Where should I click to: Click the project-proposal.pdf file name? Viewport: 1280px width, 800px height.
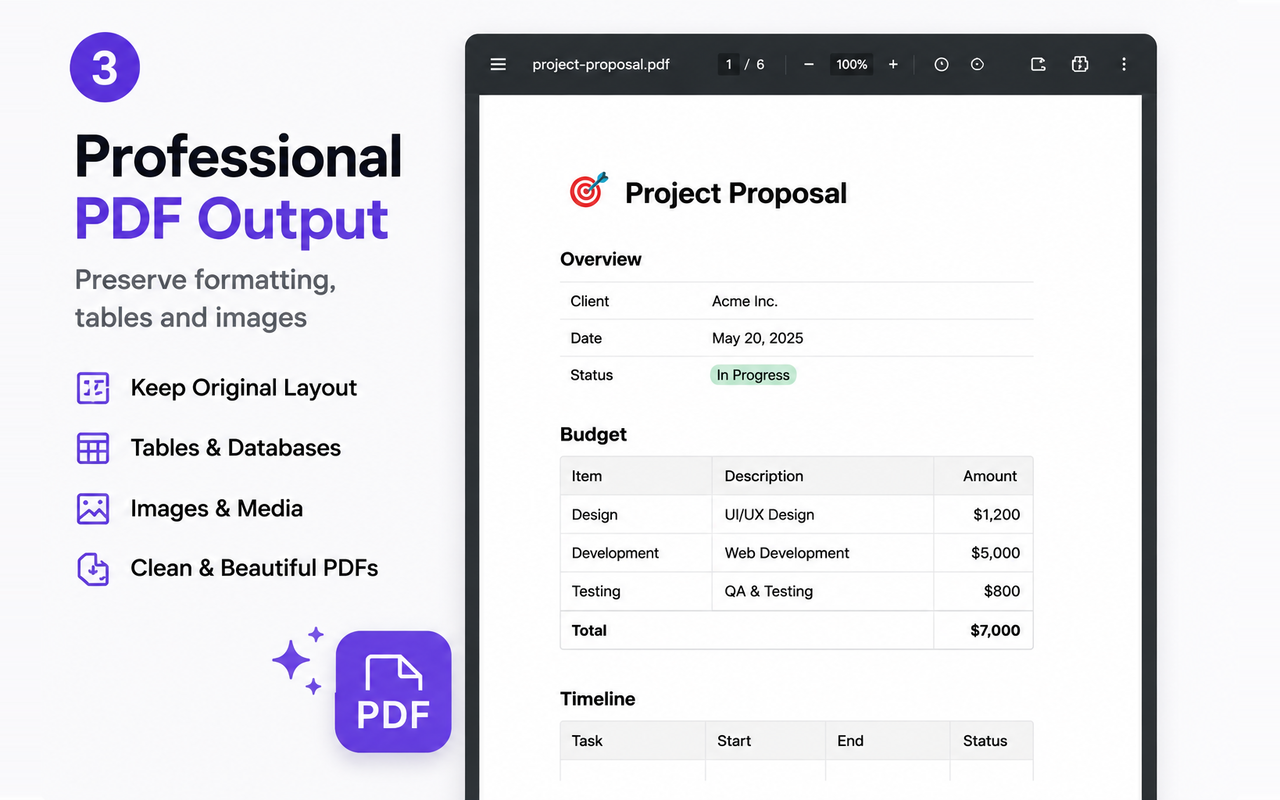[601, 64]
